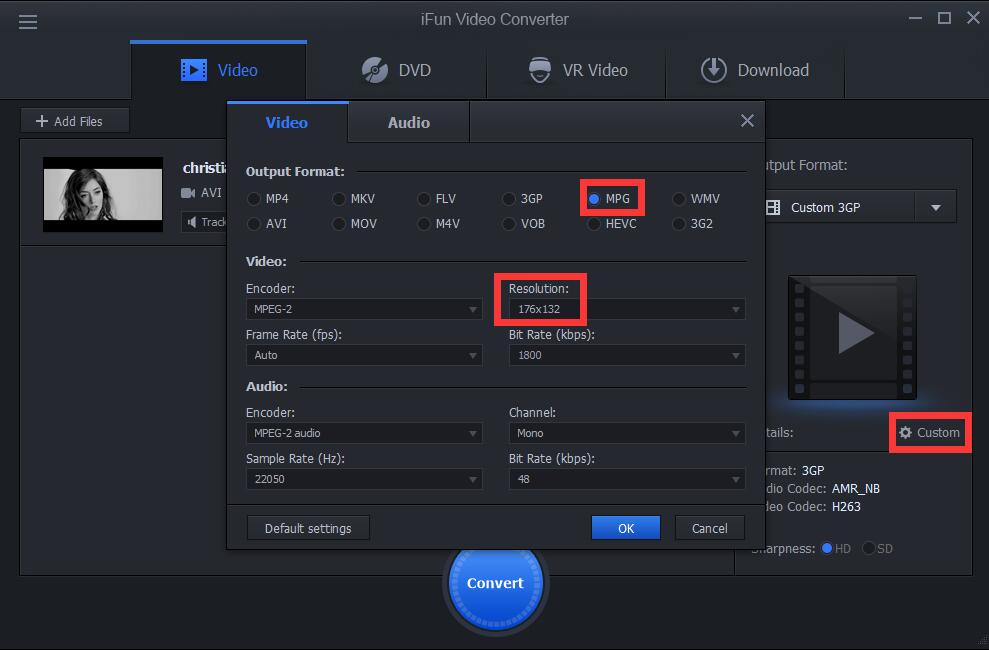The image size is (989, 650).
Task: Choose HD sharpness option
Action: (x=836, y=548)
